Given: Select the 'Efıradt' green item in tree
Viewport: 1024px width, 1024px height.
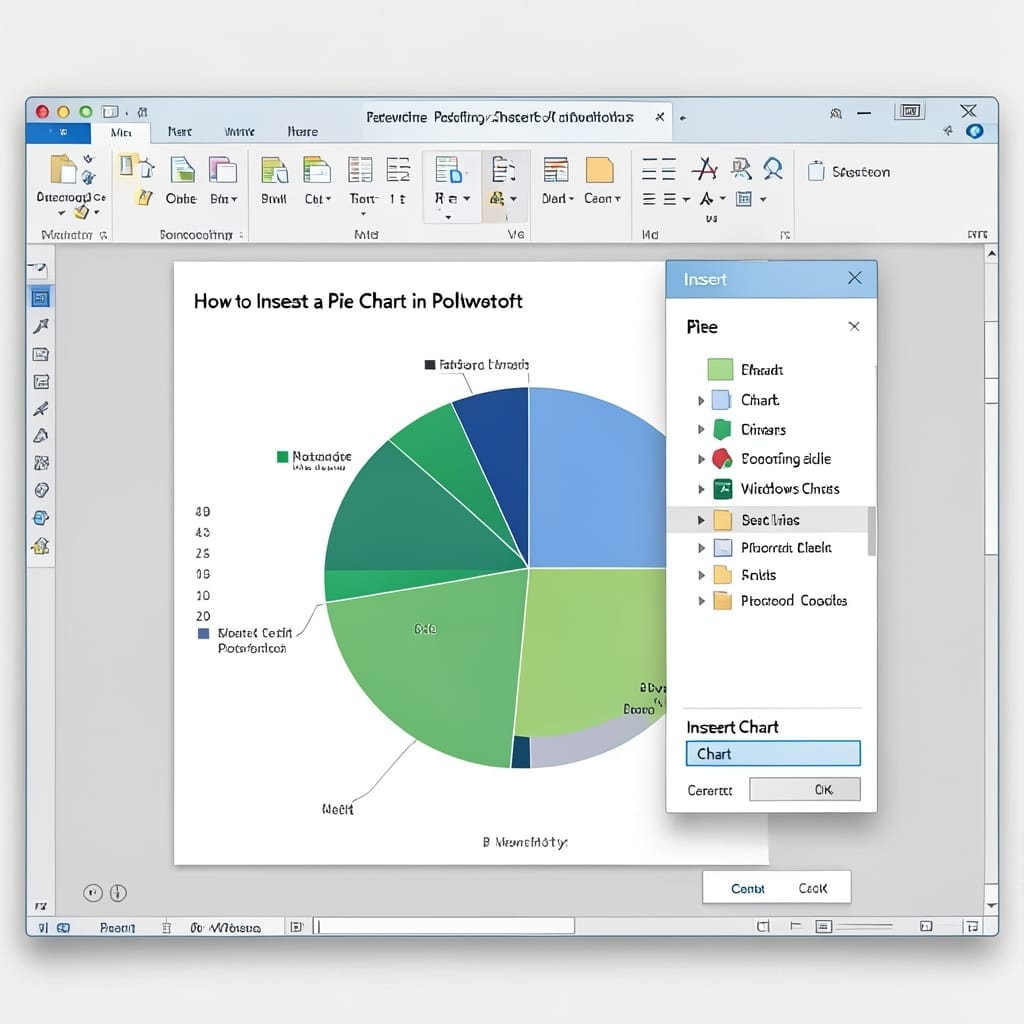Looking at the screenshot, I should (745, 370).
